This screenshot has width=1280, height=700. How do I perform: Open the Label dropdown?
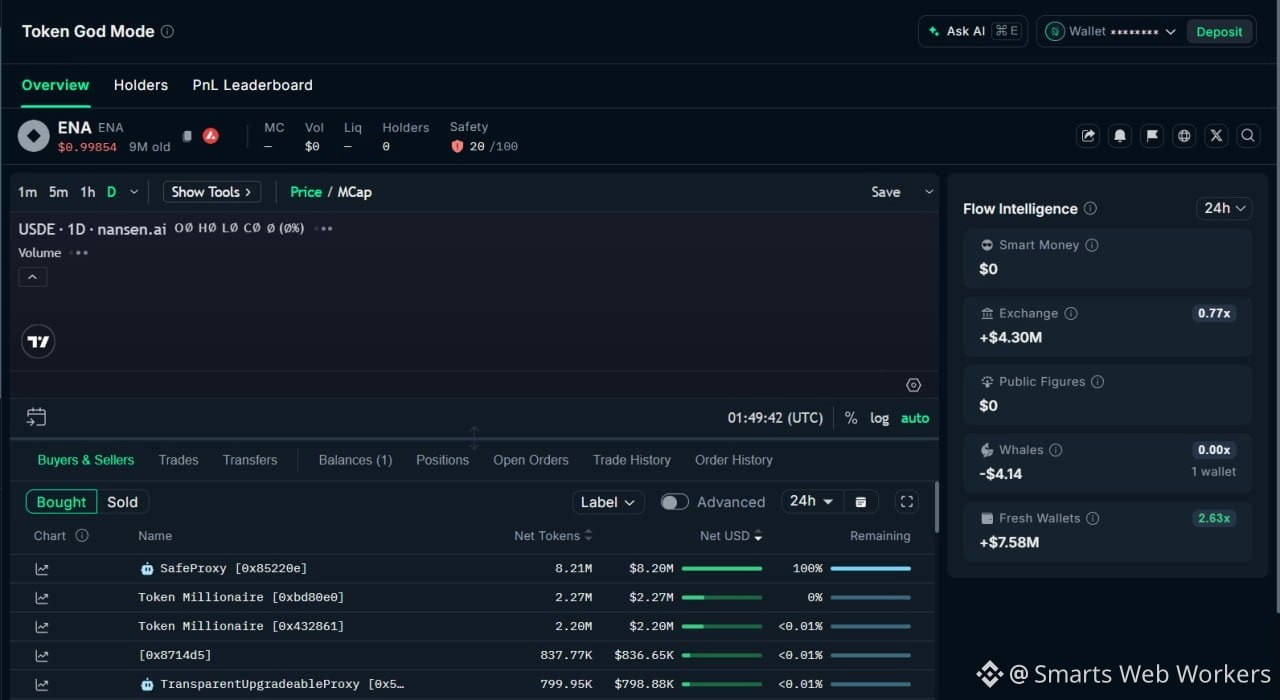click(x=608, y=502)
